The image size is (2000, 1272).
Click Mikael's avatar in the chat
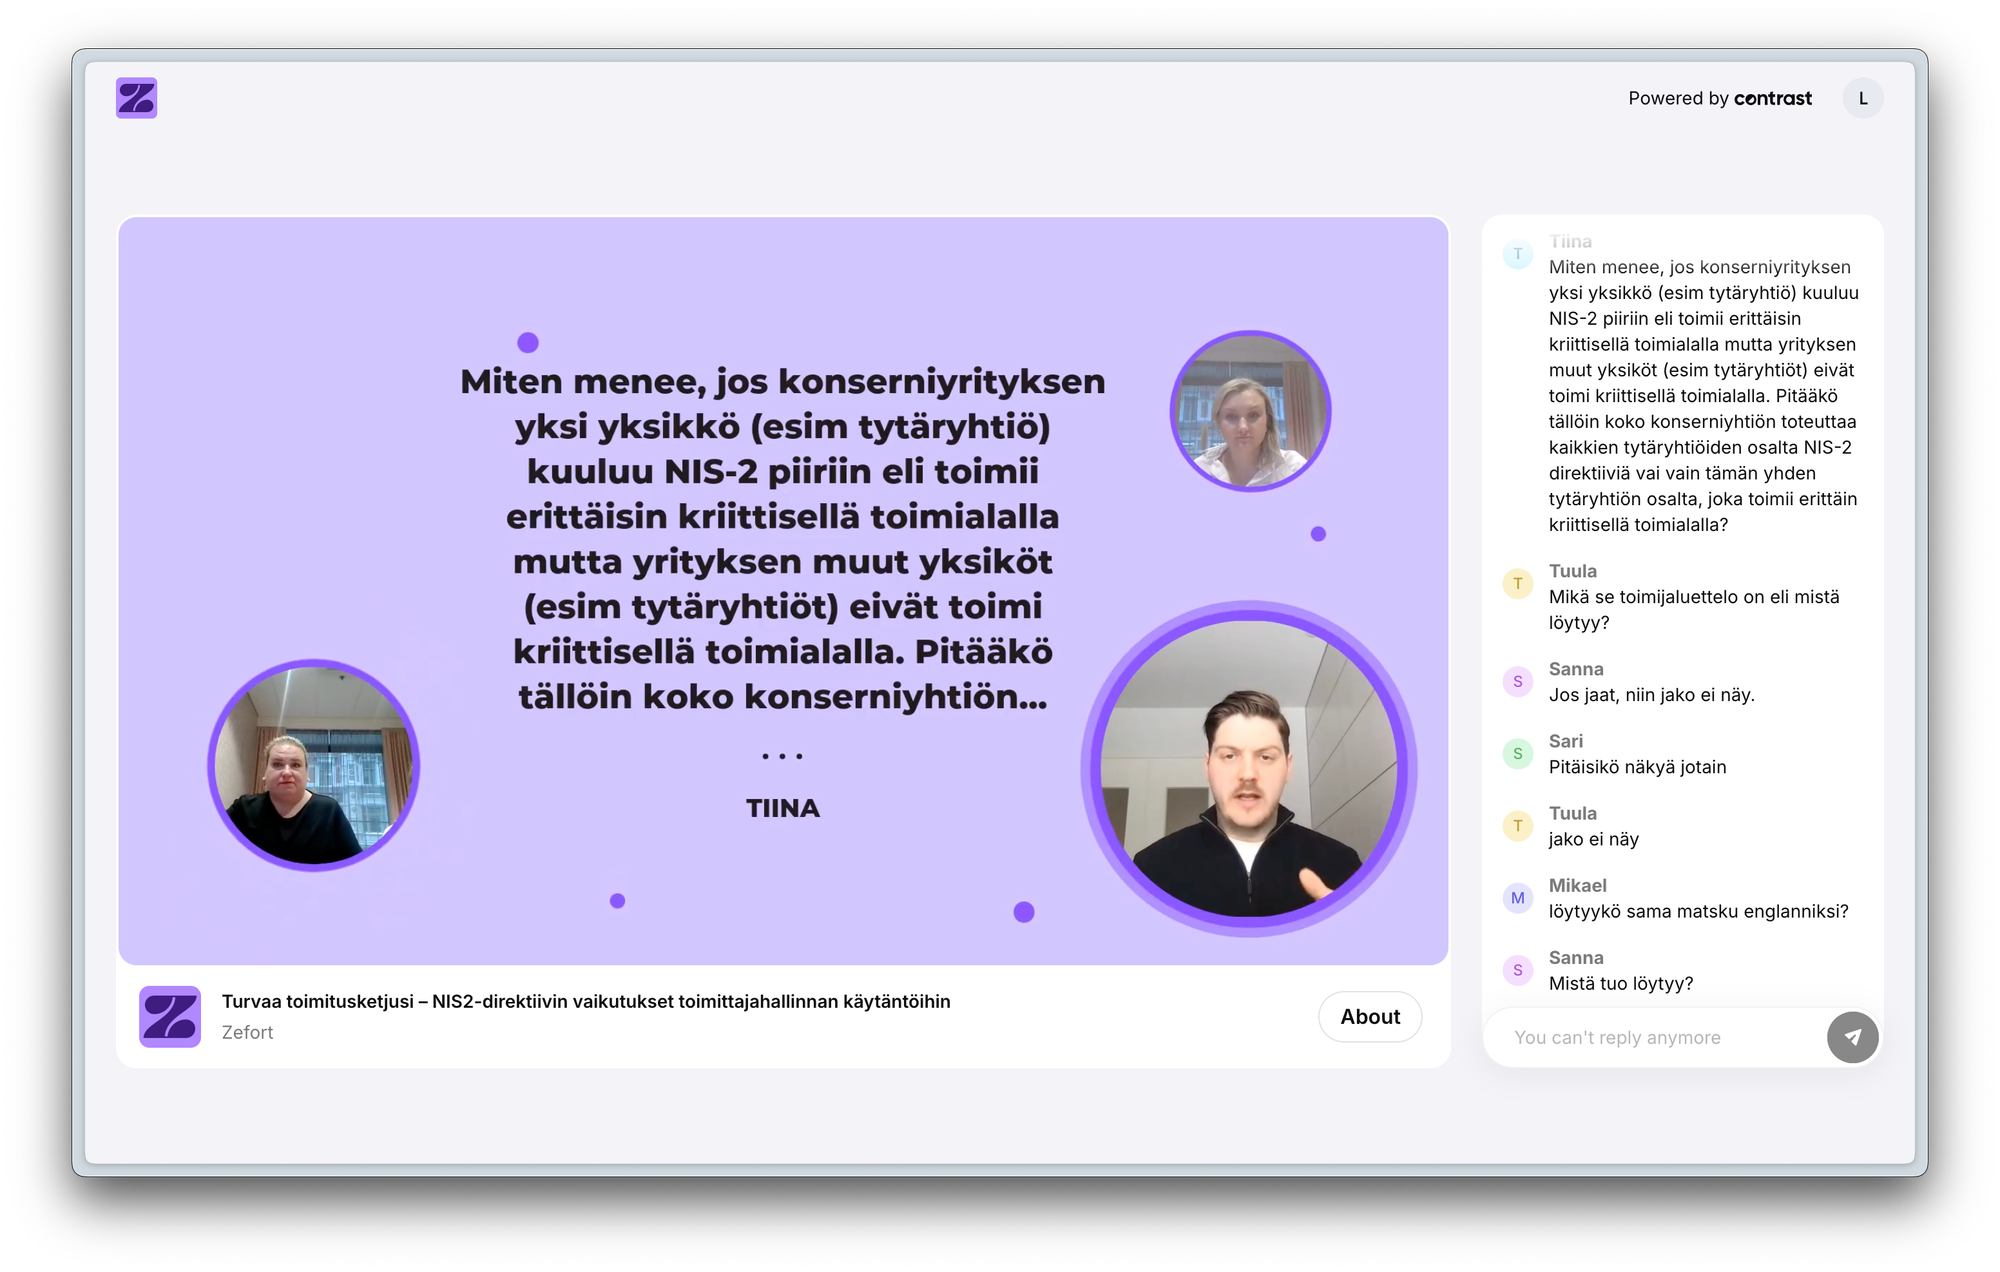tap(1517, 898)
